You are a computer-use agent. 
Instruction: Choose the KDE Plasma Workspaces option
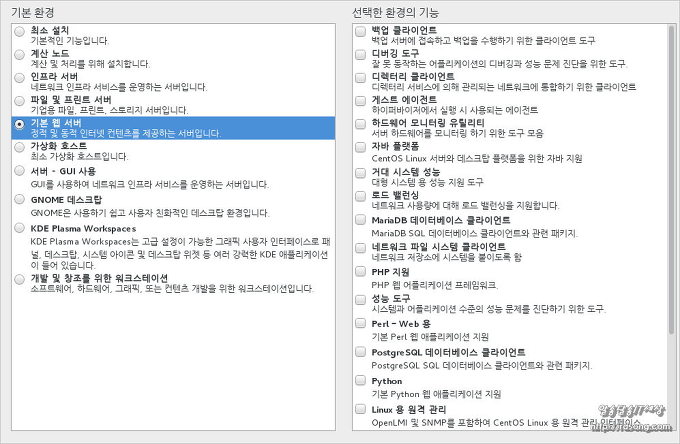[20, 229]
